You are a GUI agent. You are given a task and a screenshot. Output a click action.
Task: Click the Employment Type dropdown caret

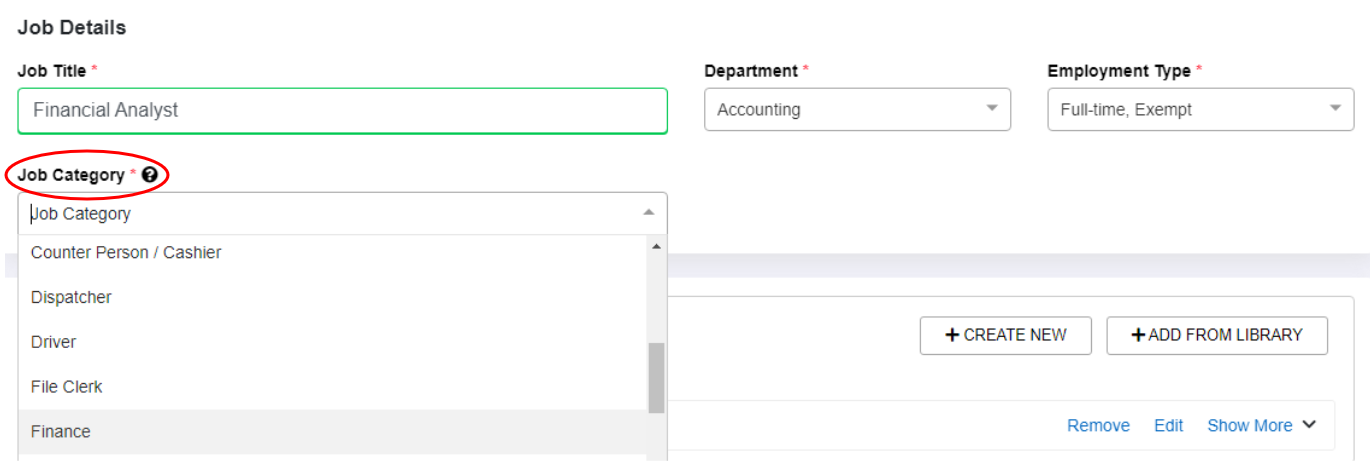click(x=1335, y=108)
